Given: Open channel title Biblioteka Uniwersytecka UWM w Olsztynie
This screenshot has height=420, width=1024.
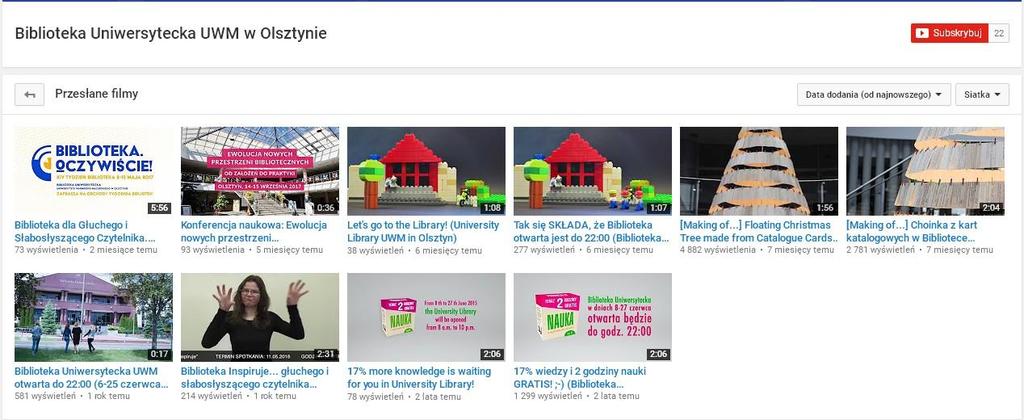Looking at the screenshot, I should tap(170, 33).
